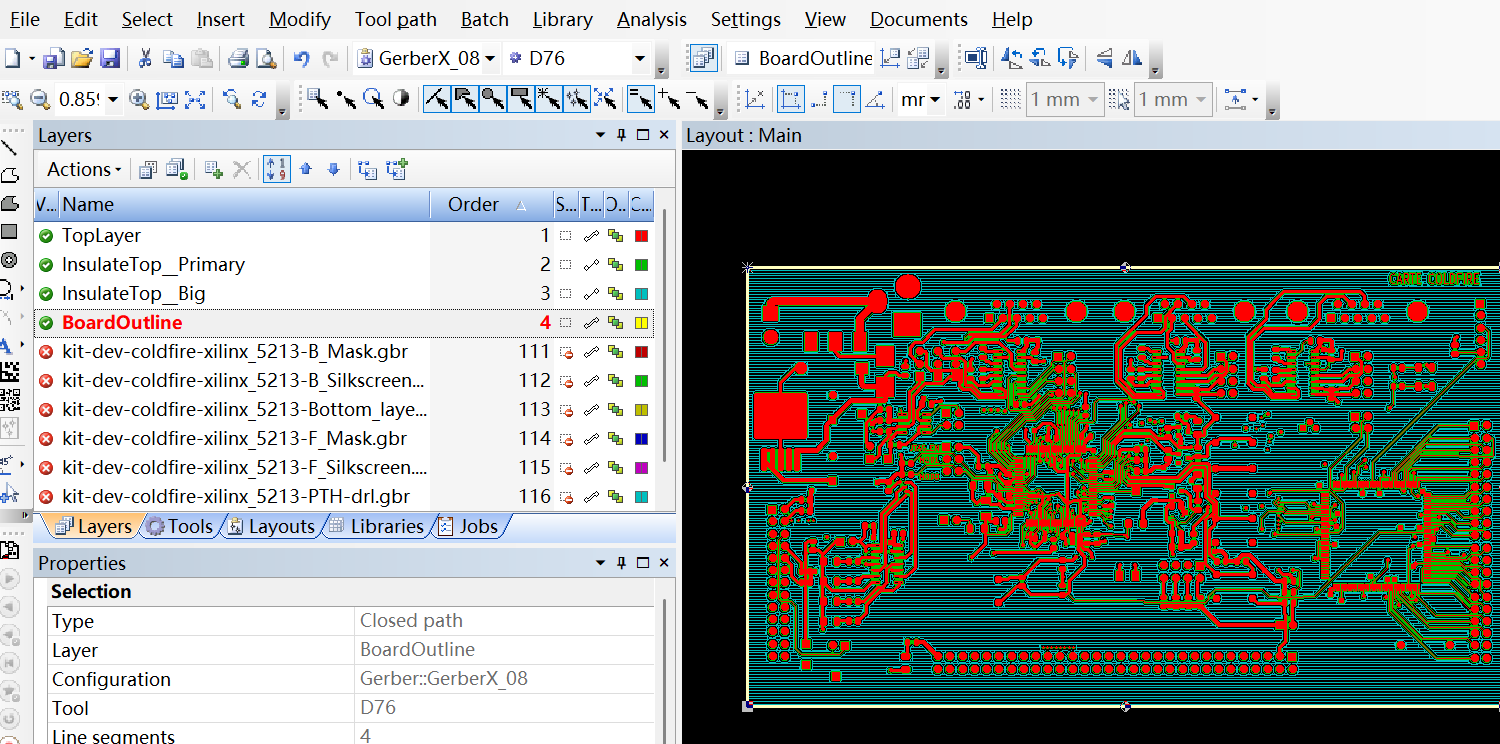Switch to the Libraries tab
Screen dimensions: 1500x744
point(376,527)
